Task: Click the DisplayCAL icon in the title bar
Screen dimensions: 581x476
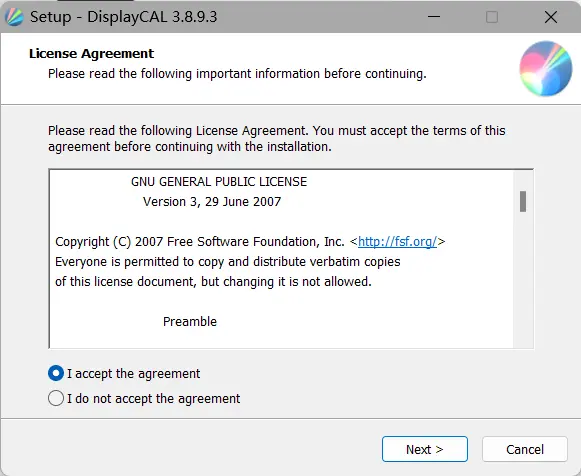Action: pos(14,17)
